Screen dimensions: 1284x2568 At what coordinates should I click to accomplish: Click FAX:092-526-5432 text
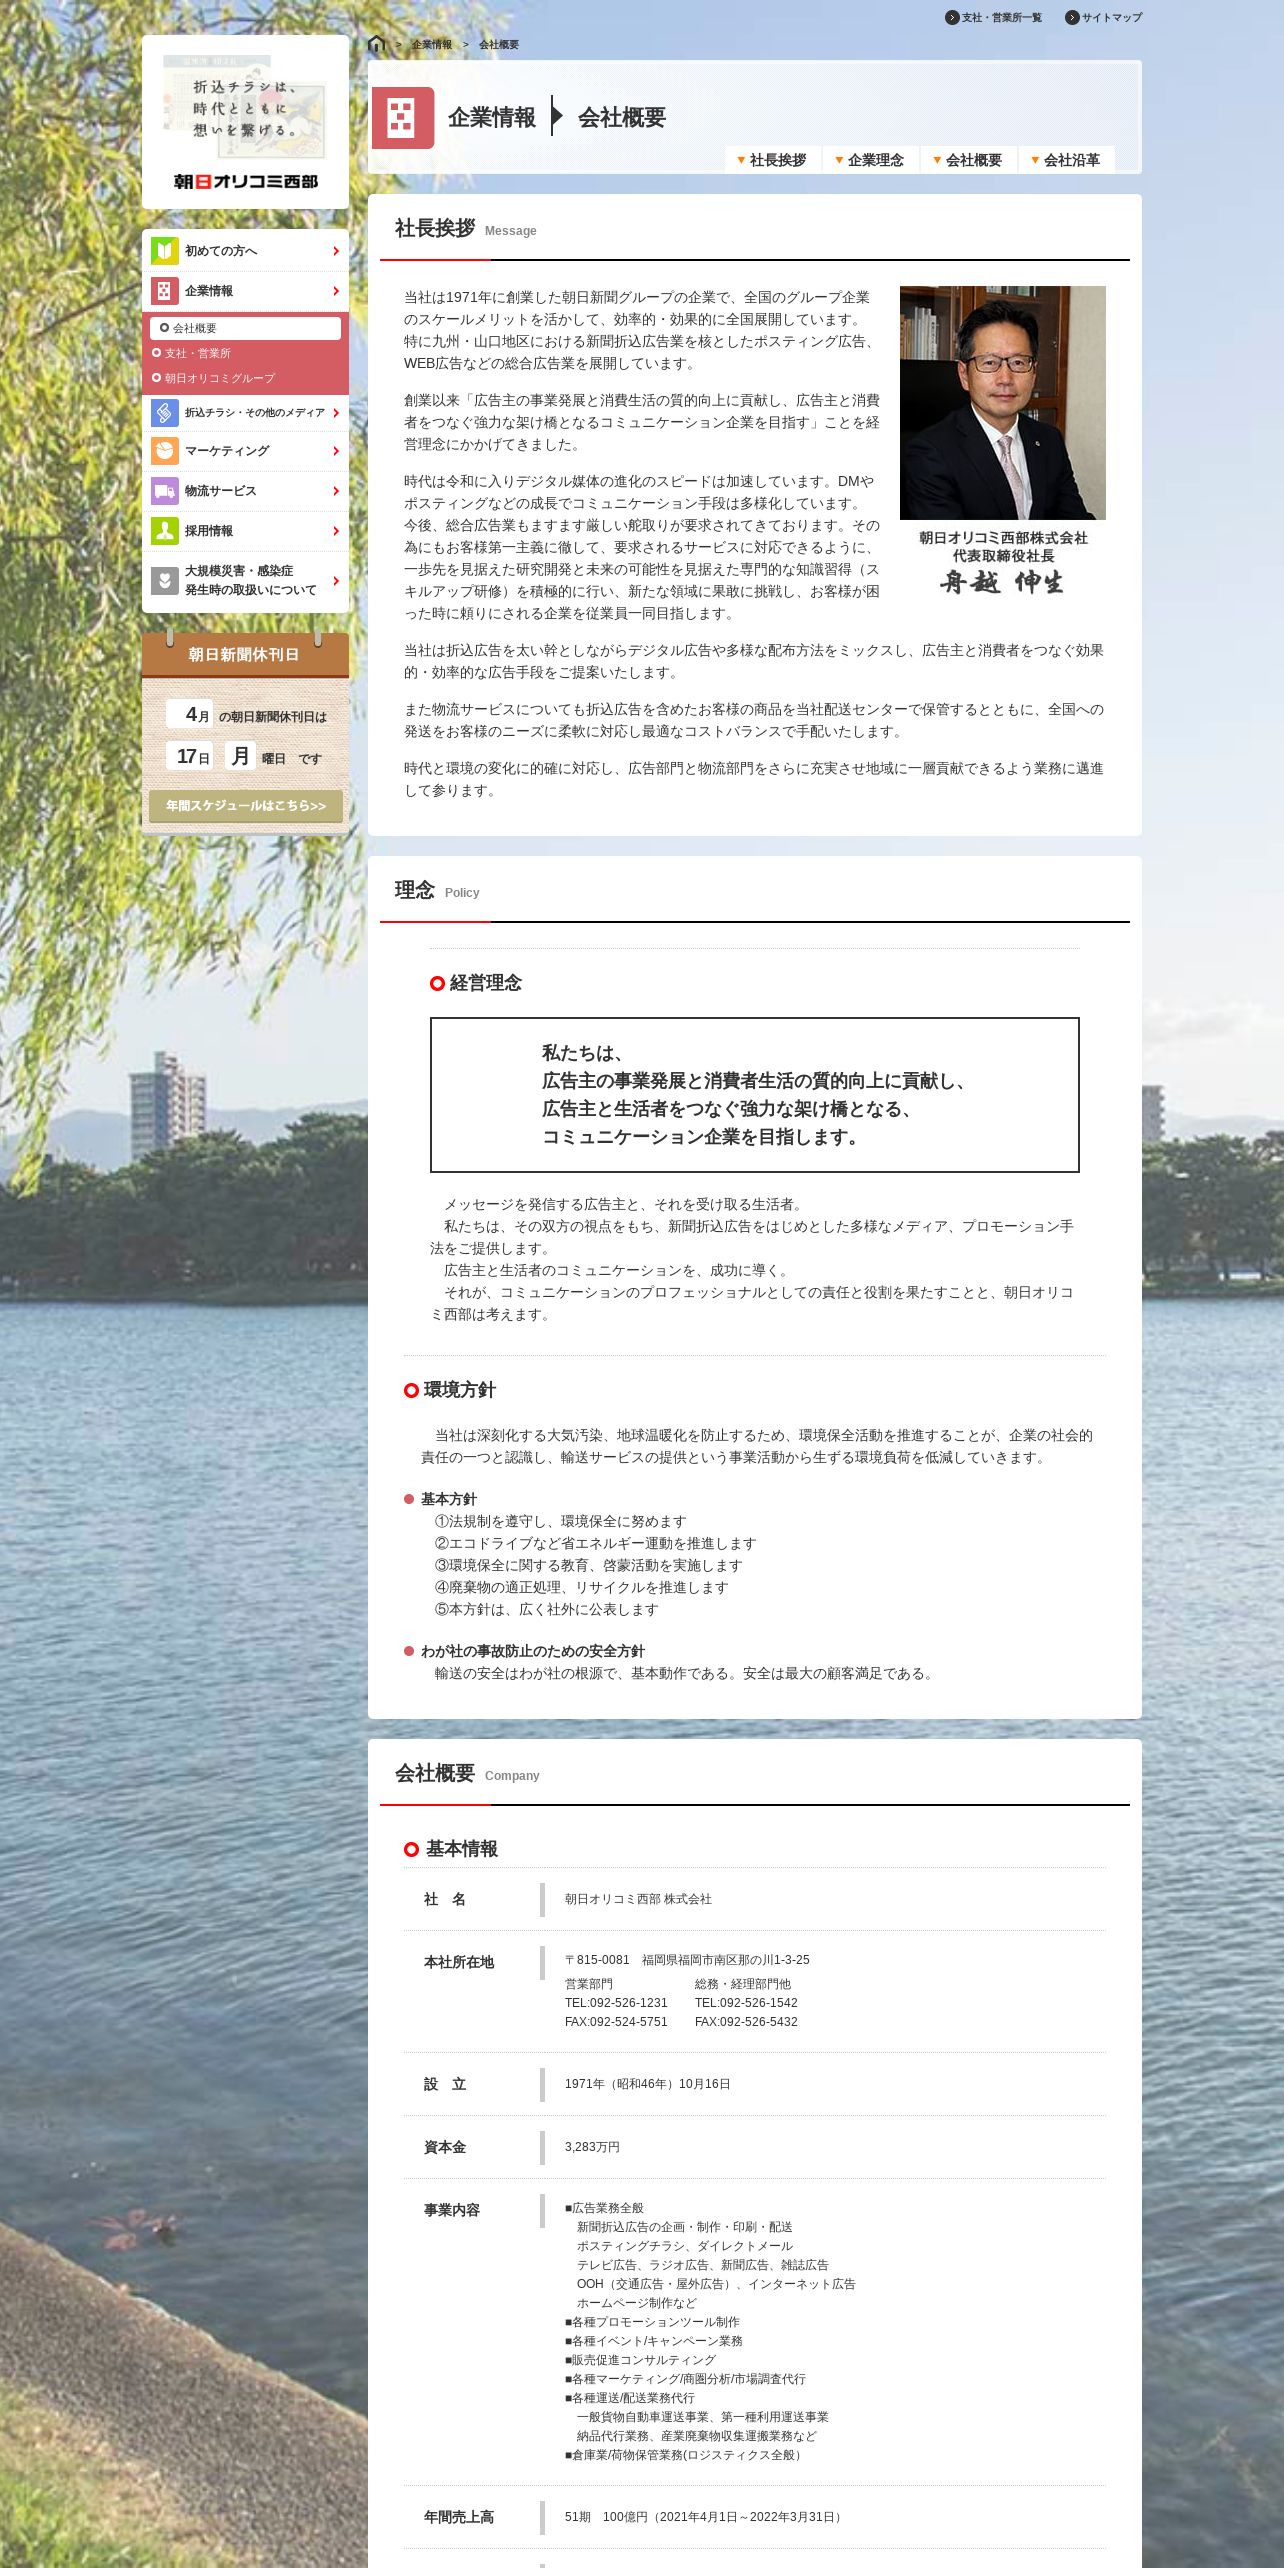point(746,2022)
